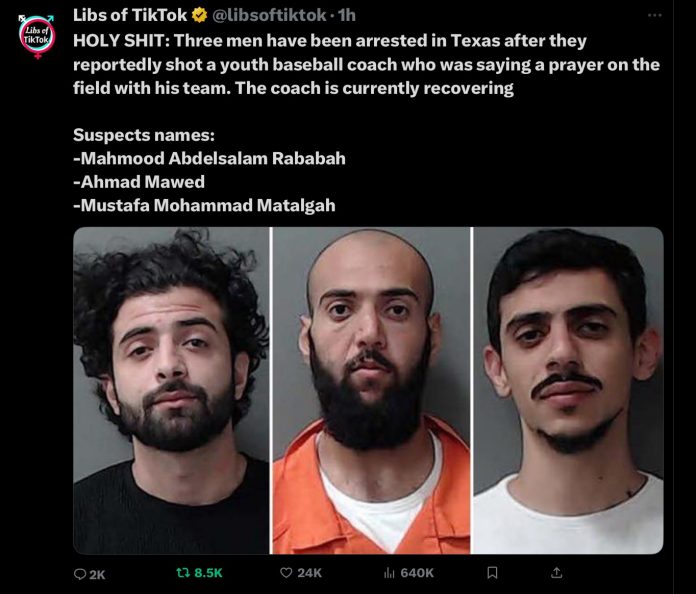View the middle mugshot with orange jumpsuit
This screenshot has width=696, height=594.
point(371,390)
